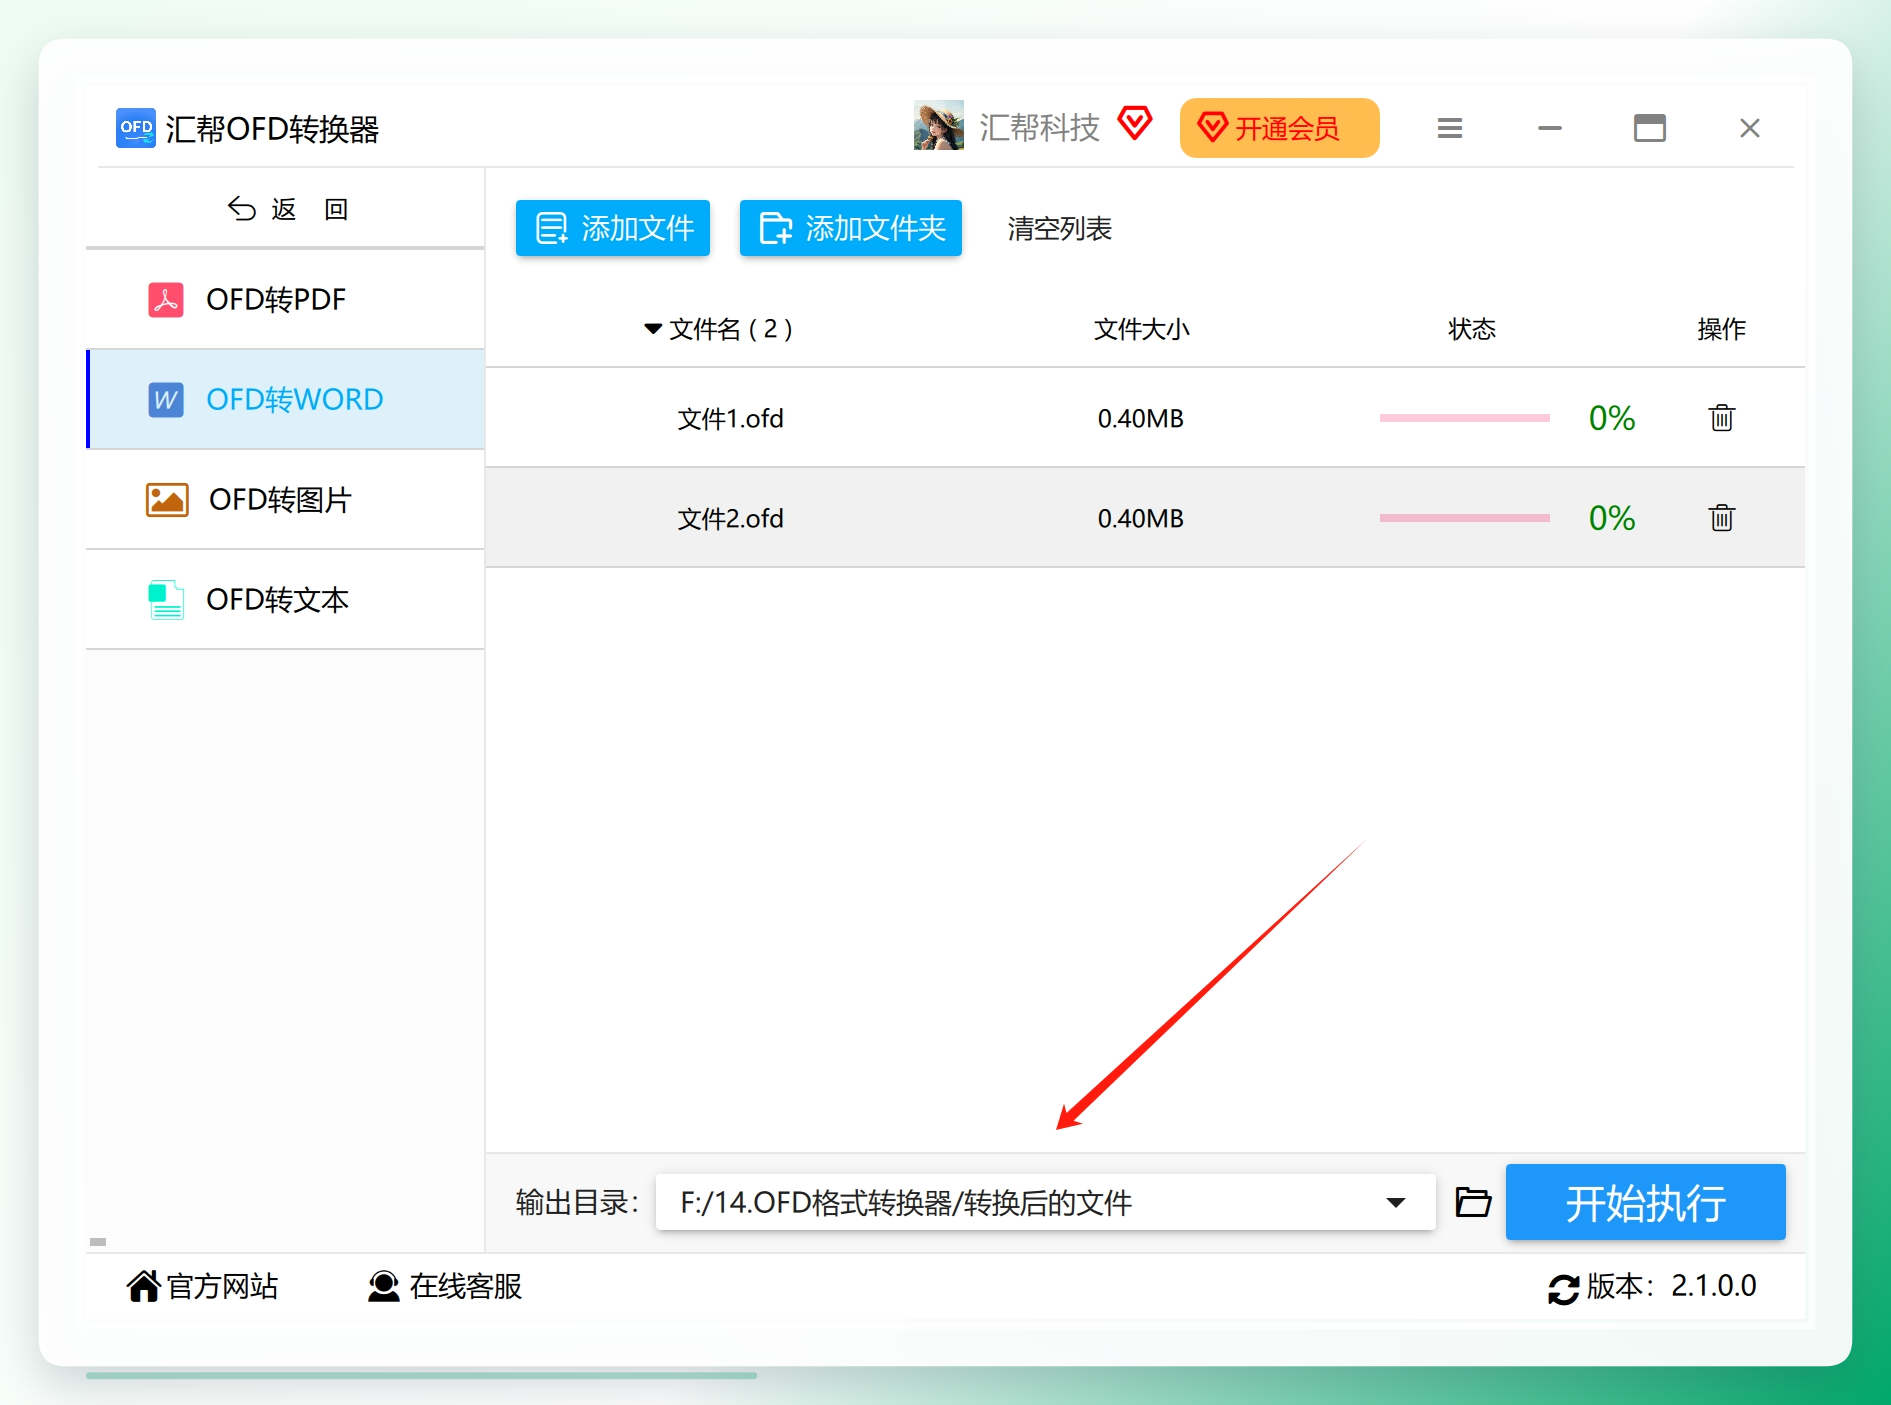Click the OFD转图片 picture icon
This screenshot has height=1405, width=1891.
coord(167,499)
